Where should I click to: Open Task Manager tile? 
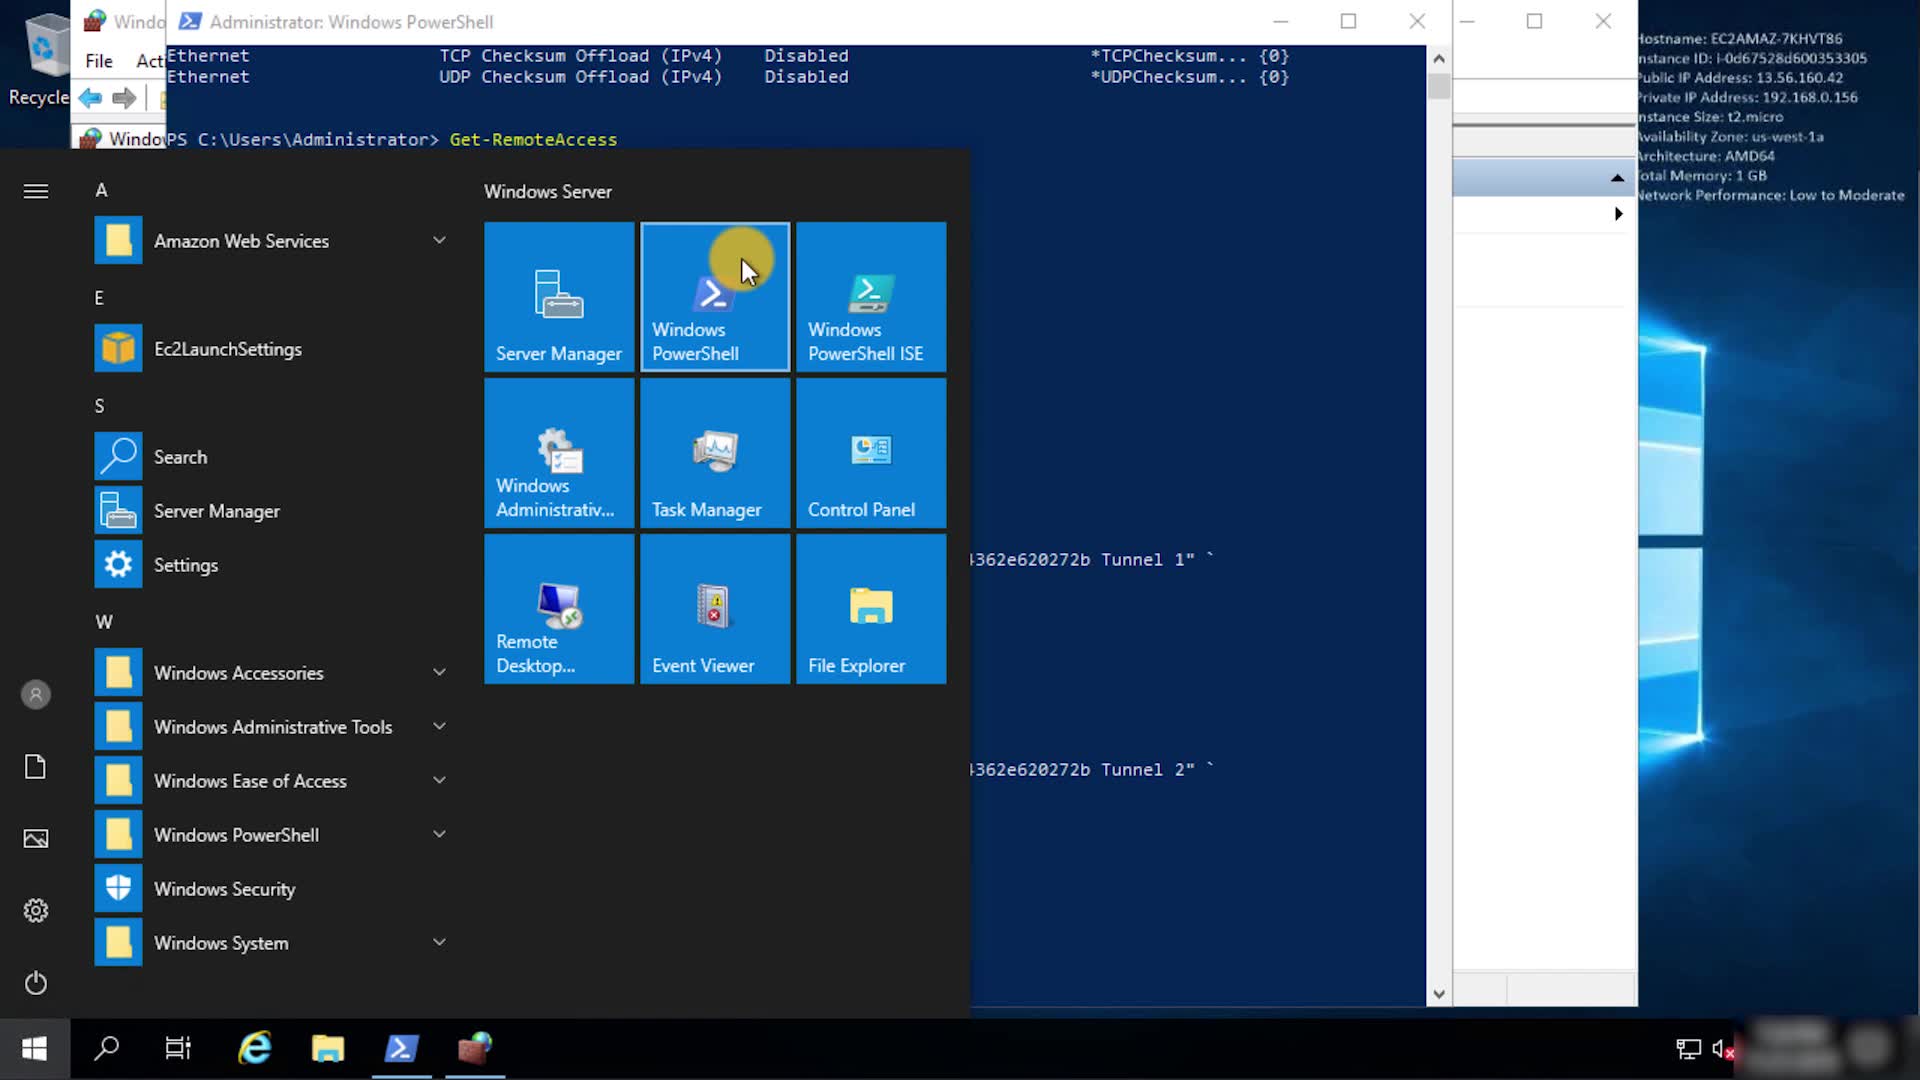[715, 453]
